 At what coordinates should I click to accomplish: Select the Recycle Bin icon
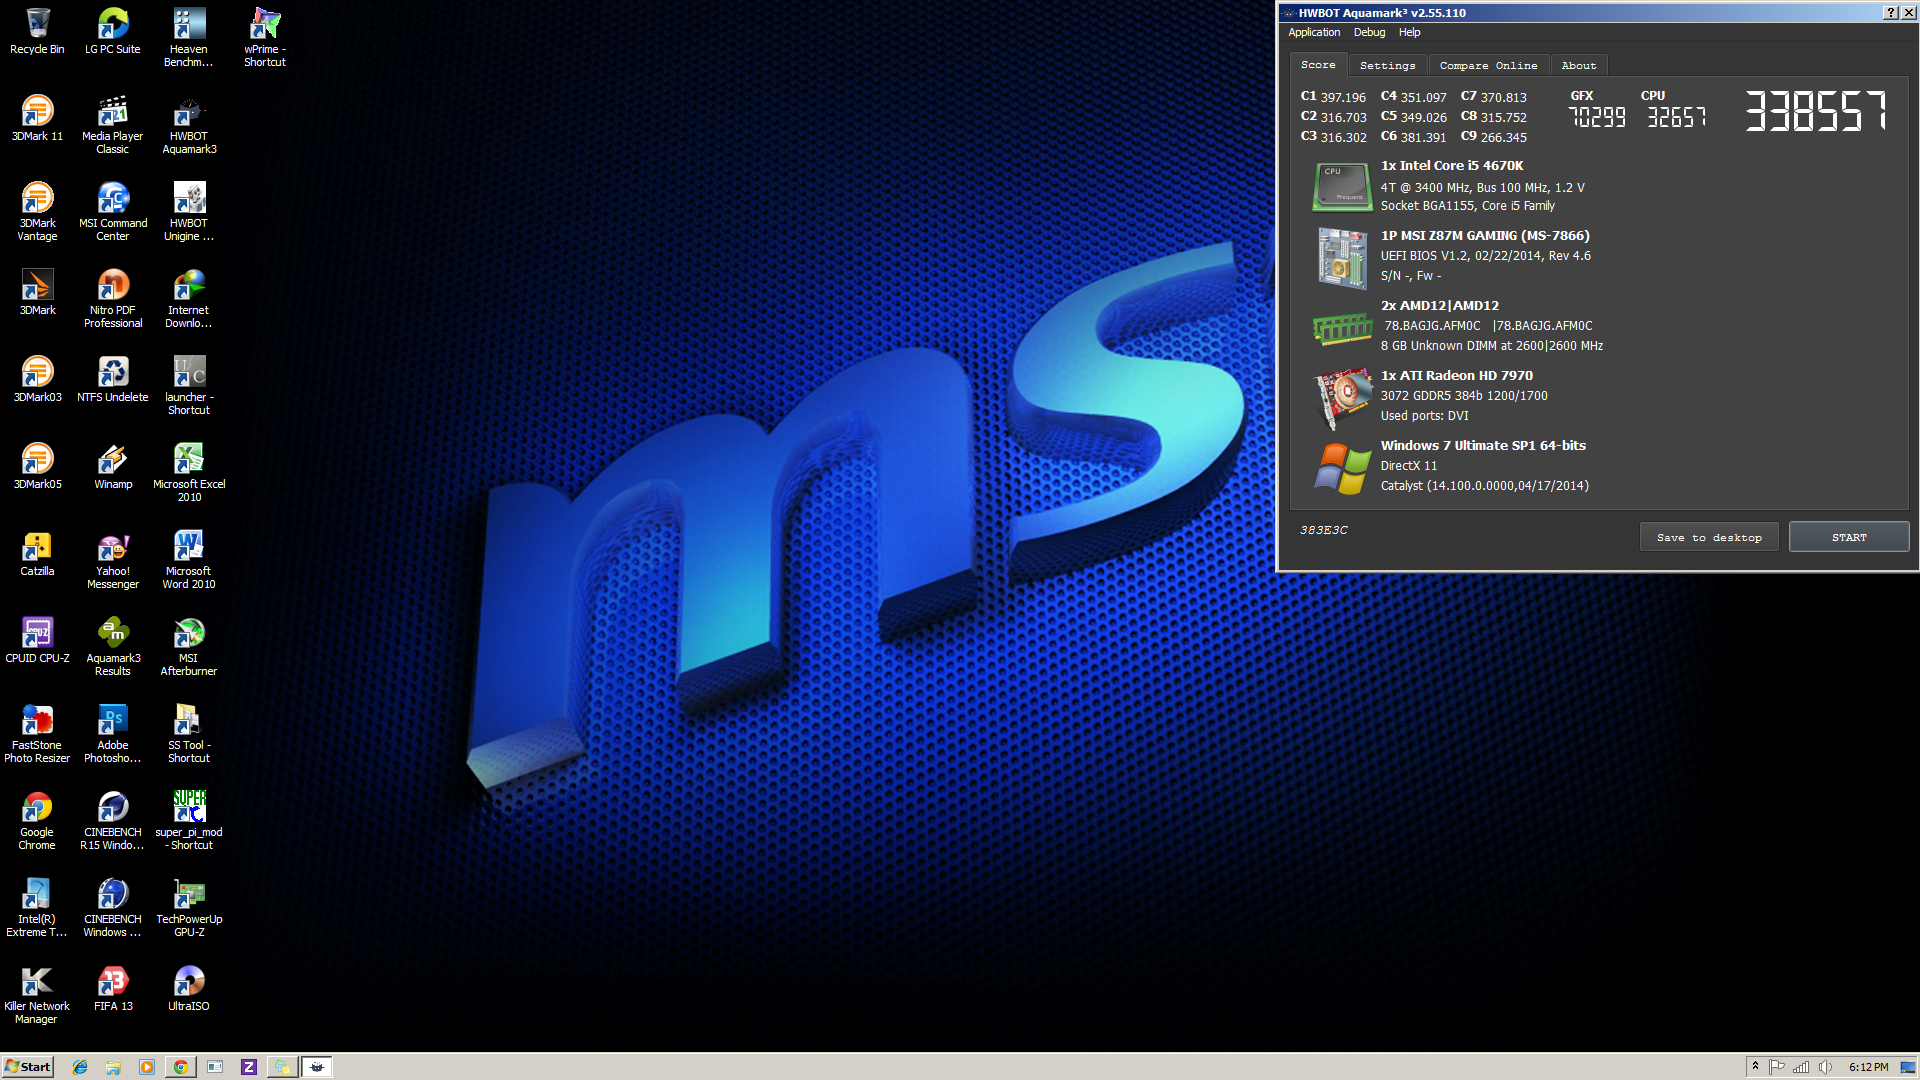pyautogui.click(x=37, y=31)
